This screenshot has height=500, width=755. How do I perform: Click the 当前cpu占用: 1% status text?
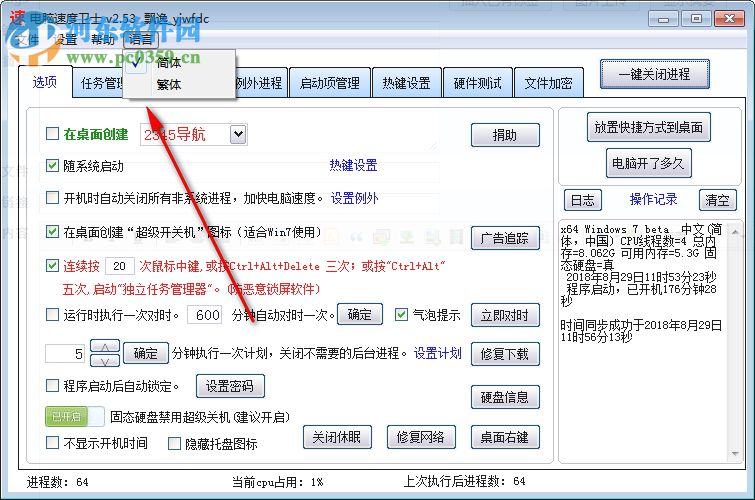pyautogui.click(x=278, y=482)
